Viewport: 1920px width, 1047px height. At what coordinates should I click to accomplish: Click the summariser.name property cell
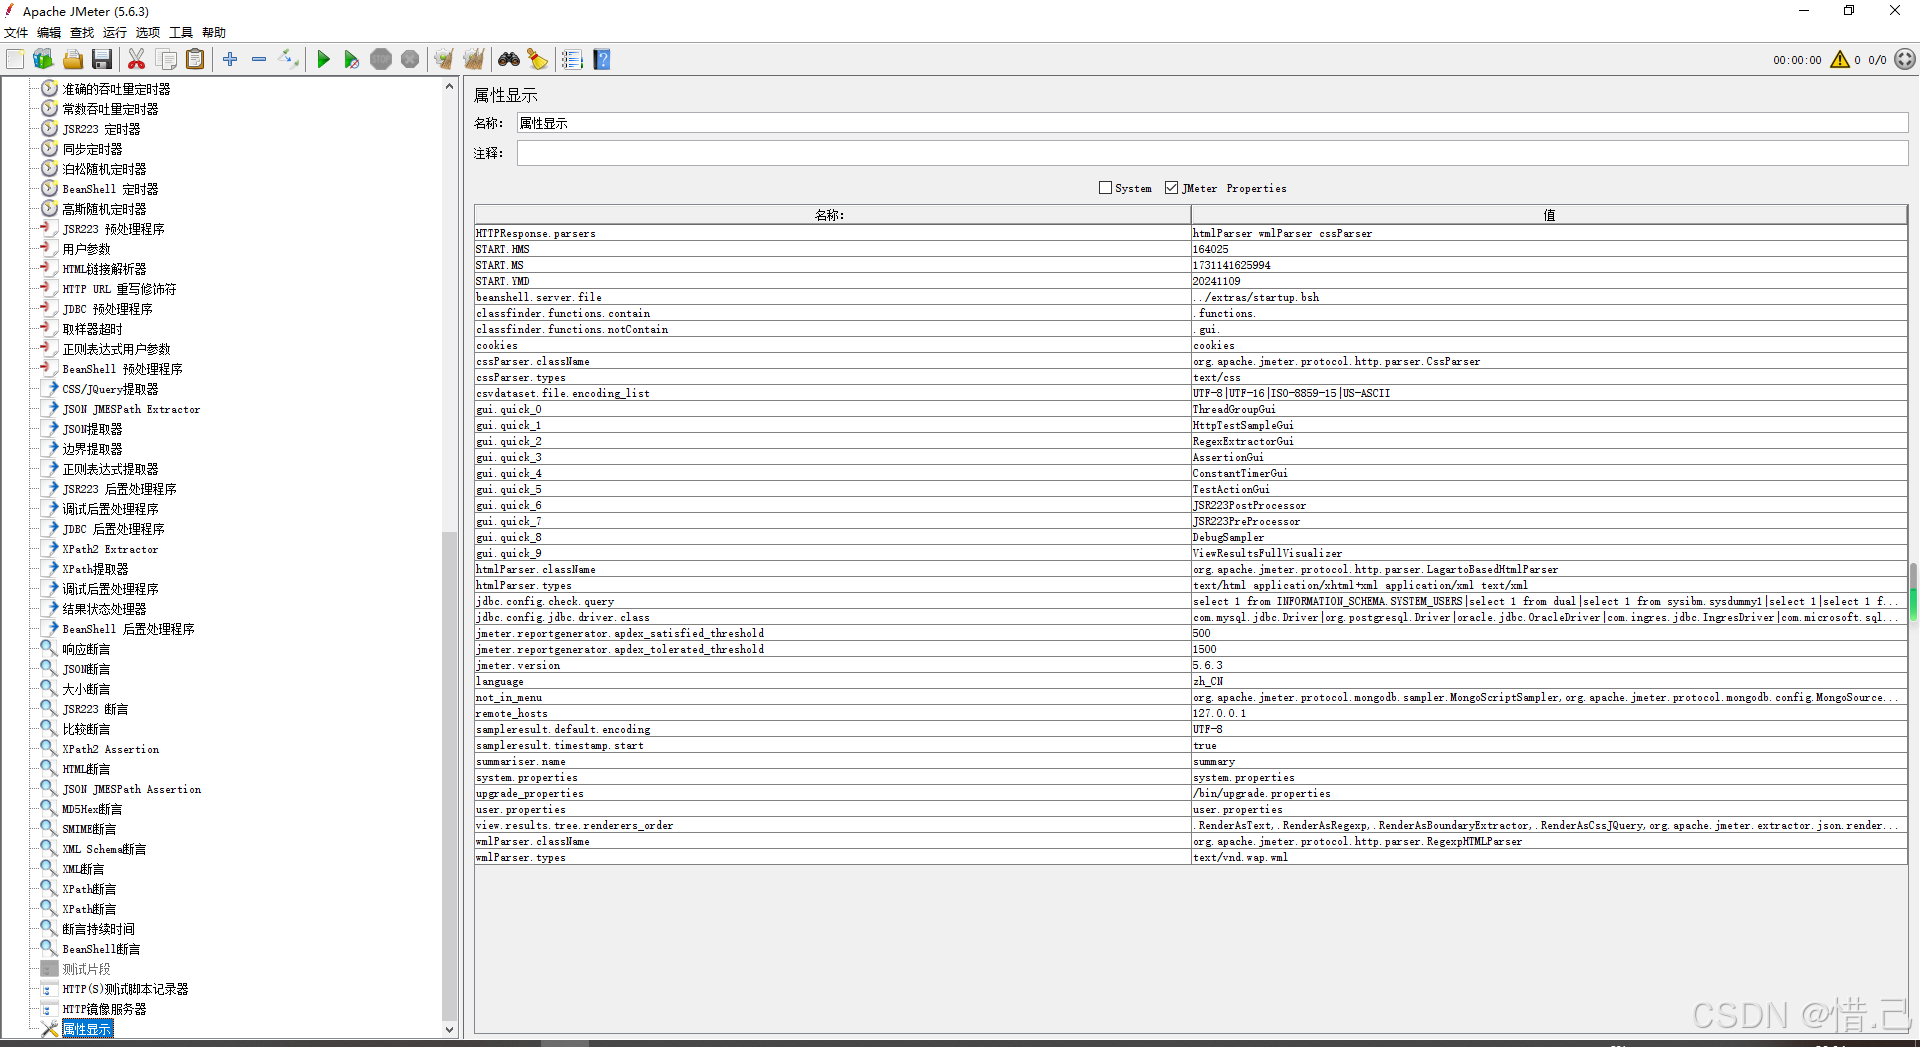point(832,761)
